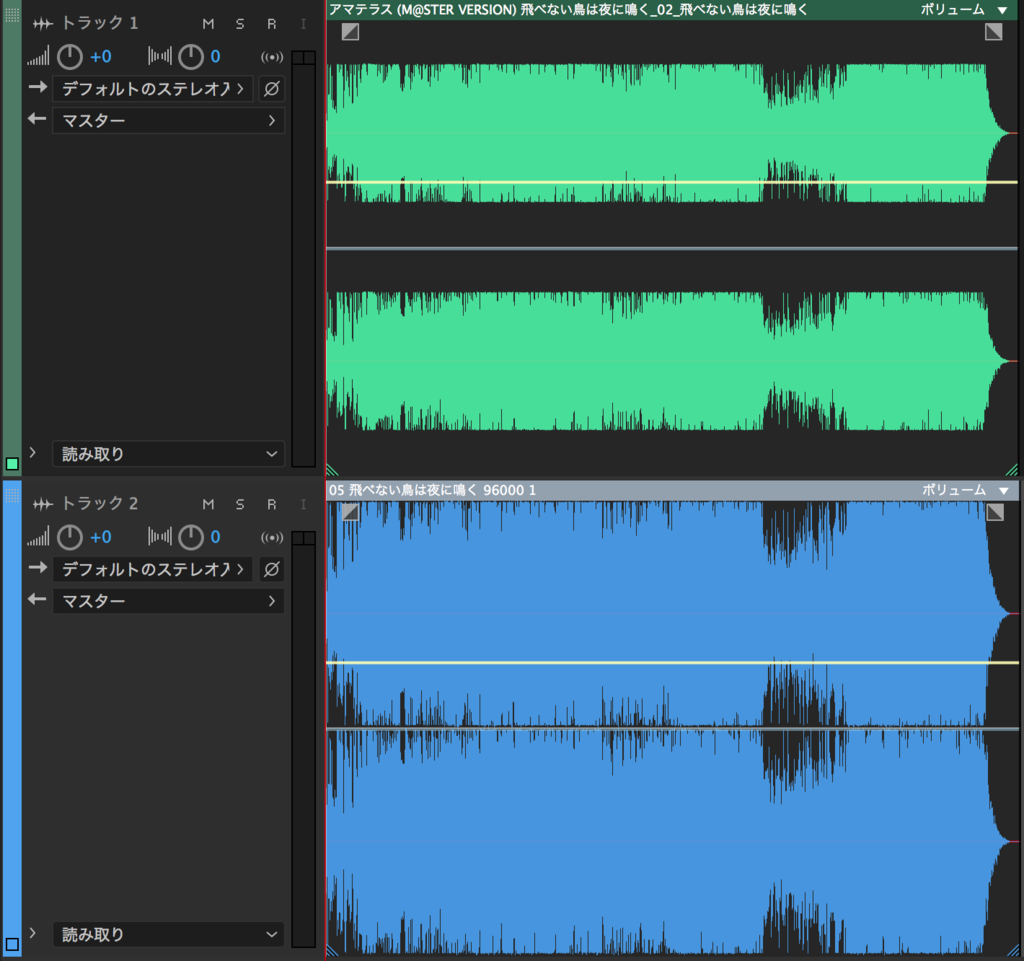Click Track 2 stereo pan knob
1024x961 pixels.
[x=191, y=537]
